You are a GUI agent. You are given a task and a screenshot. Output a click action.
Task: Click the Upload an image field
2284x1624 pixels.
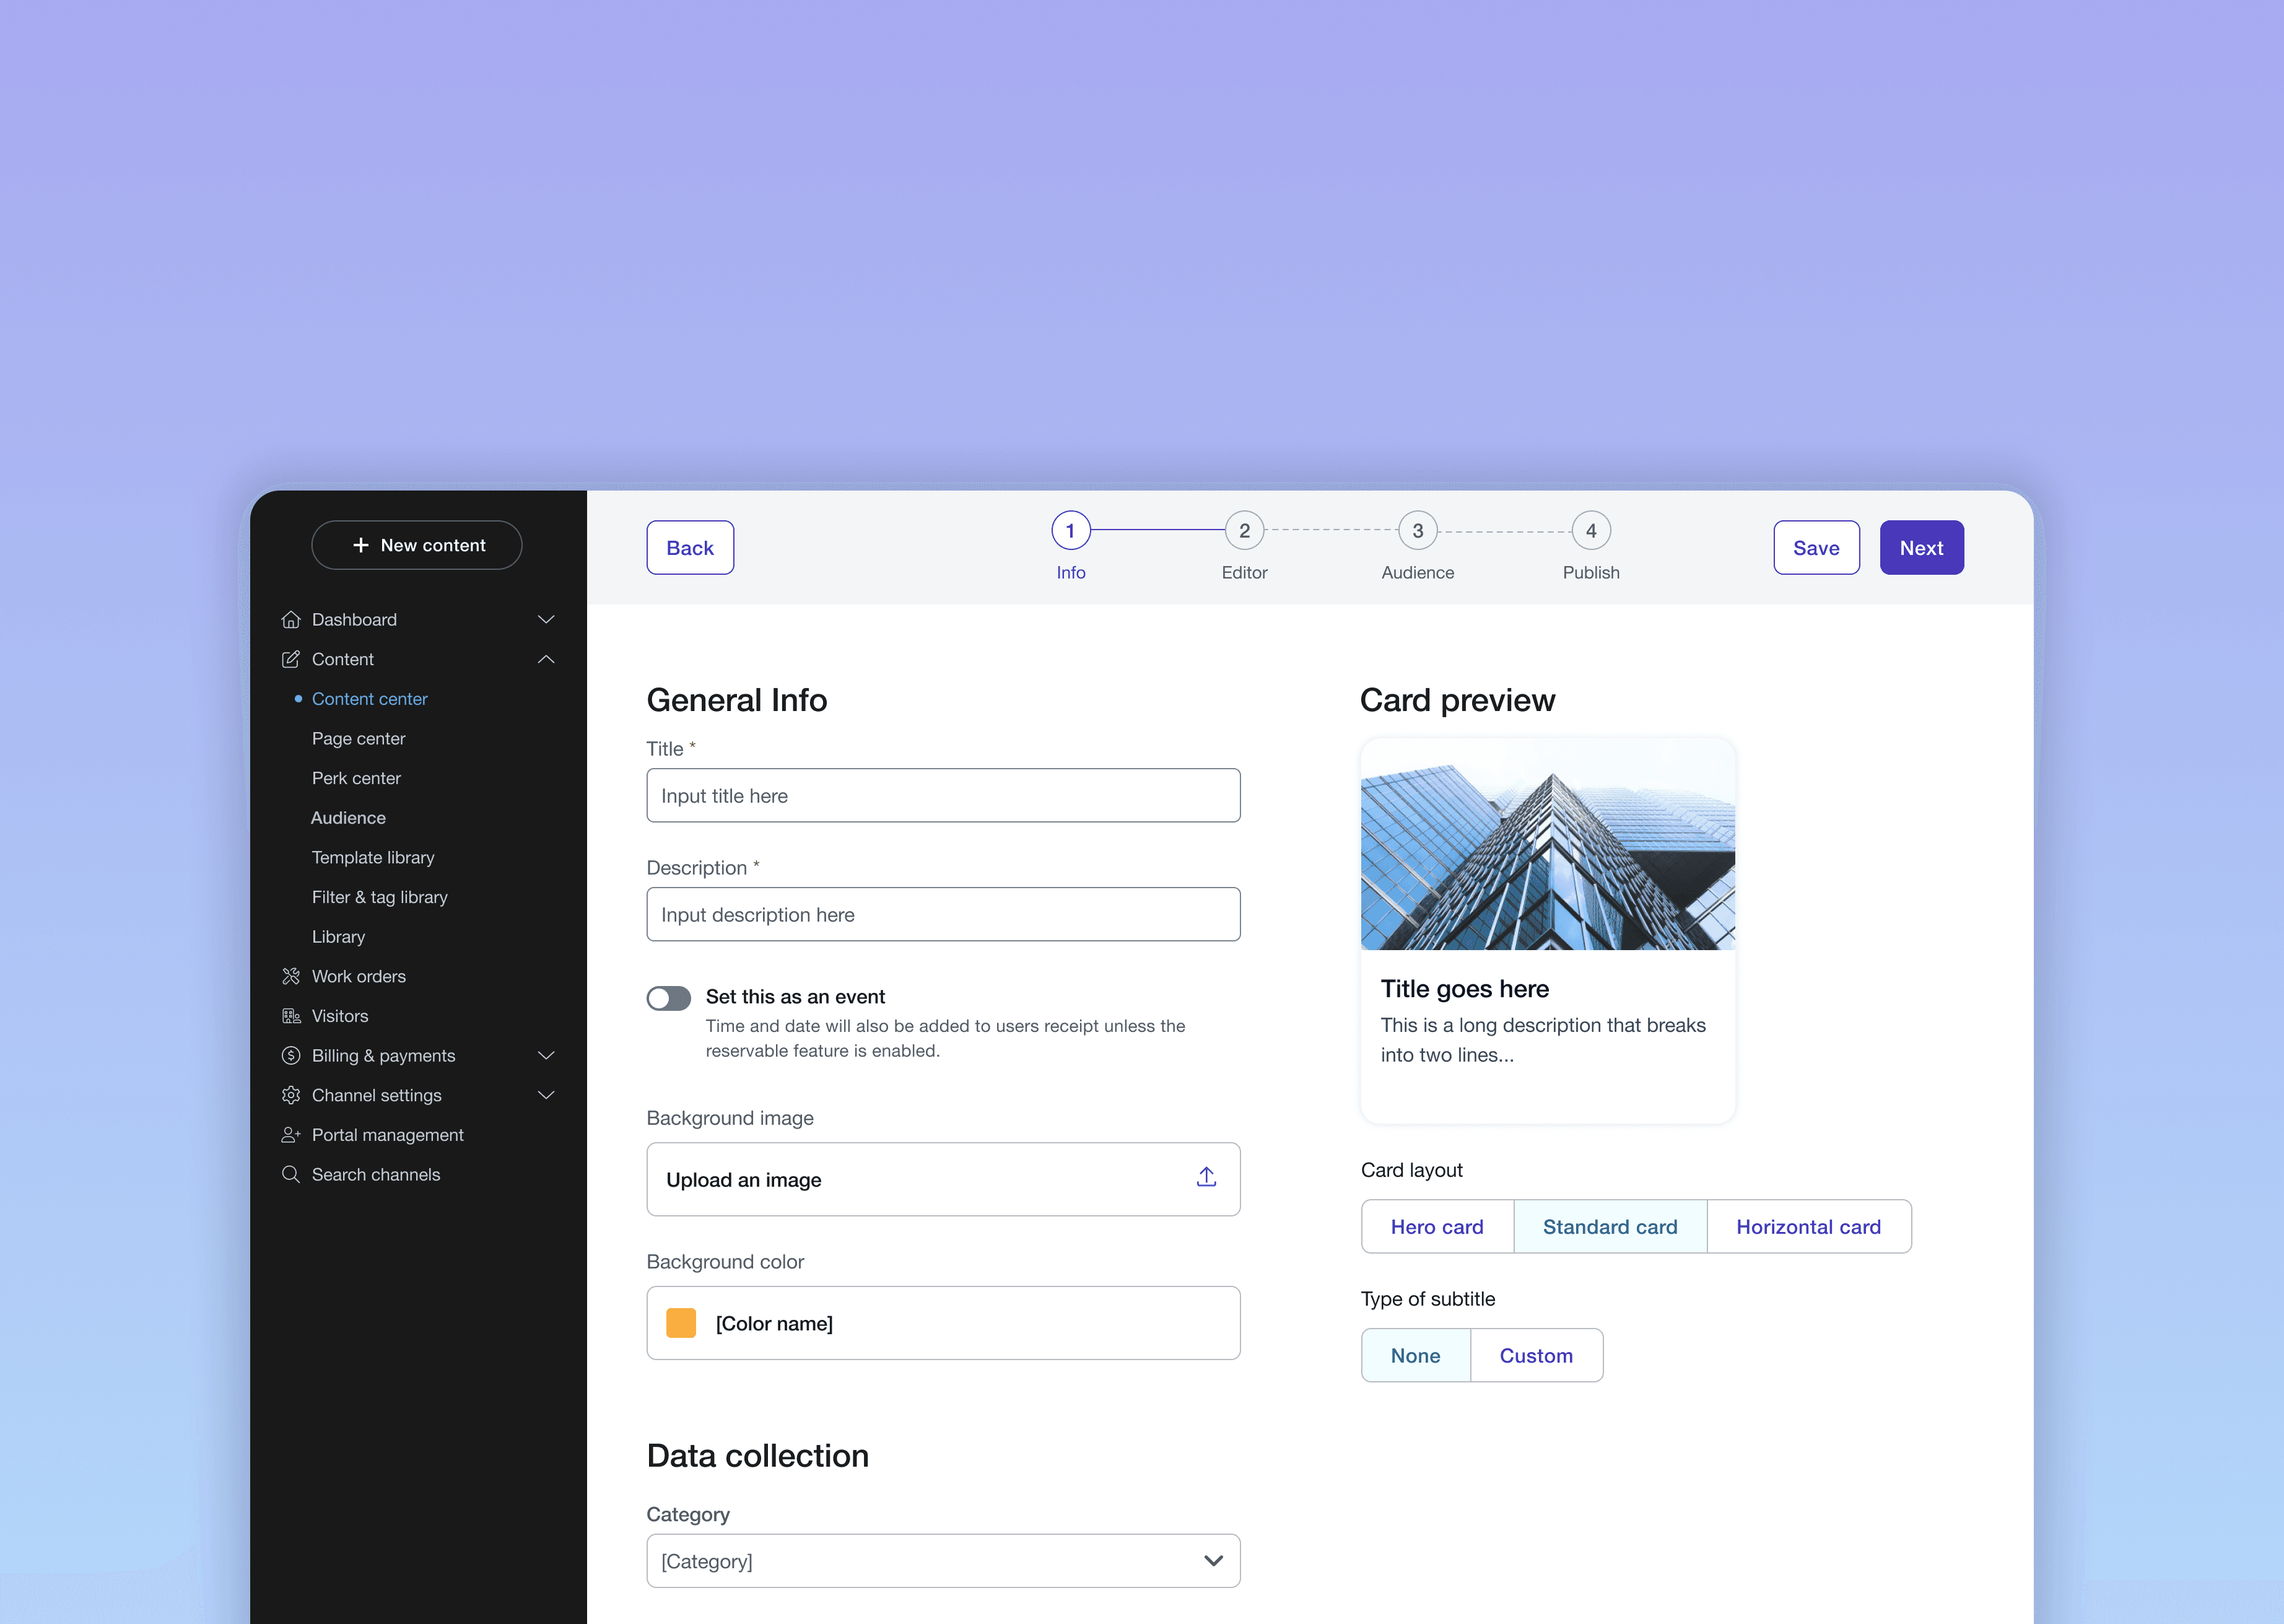pos(943,1179)
